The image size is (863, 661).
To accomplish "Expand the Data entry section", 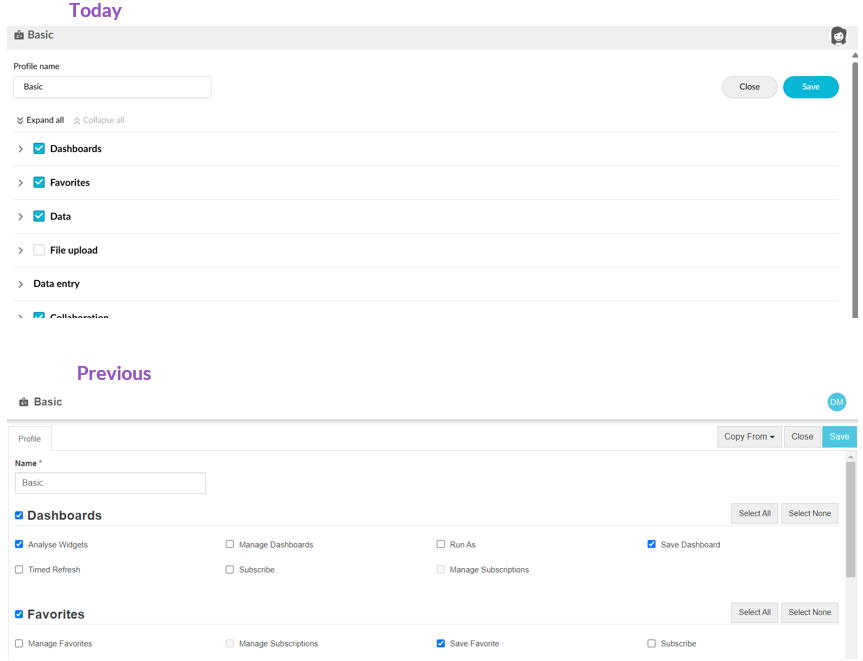I will [20, 284].
